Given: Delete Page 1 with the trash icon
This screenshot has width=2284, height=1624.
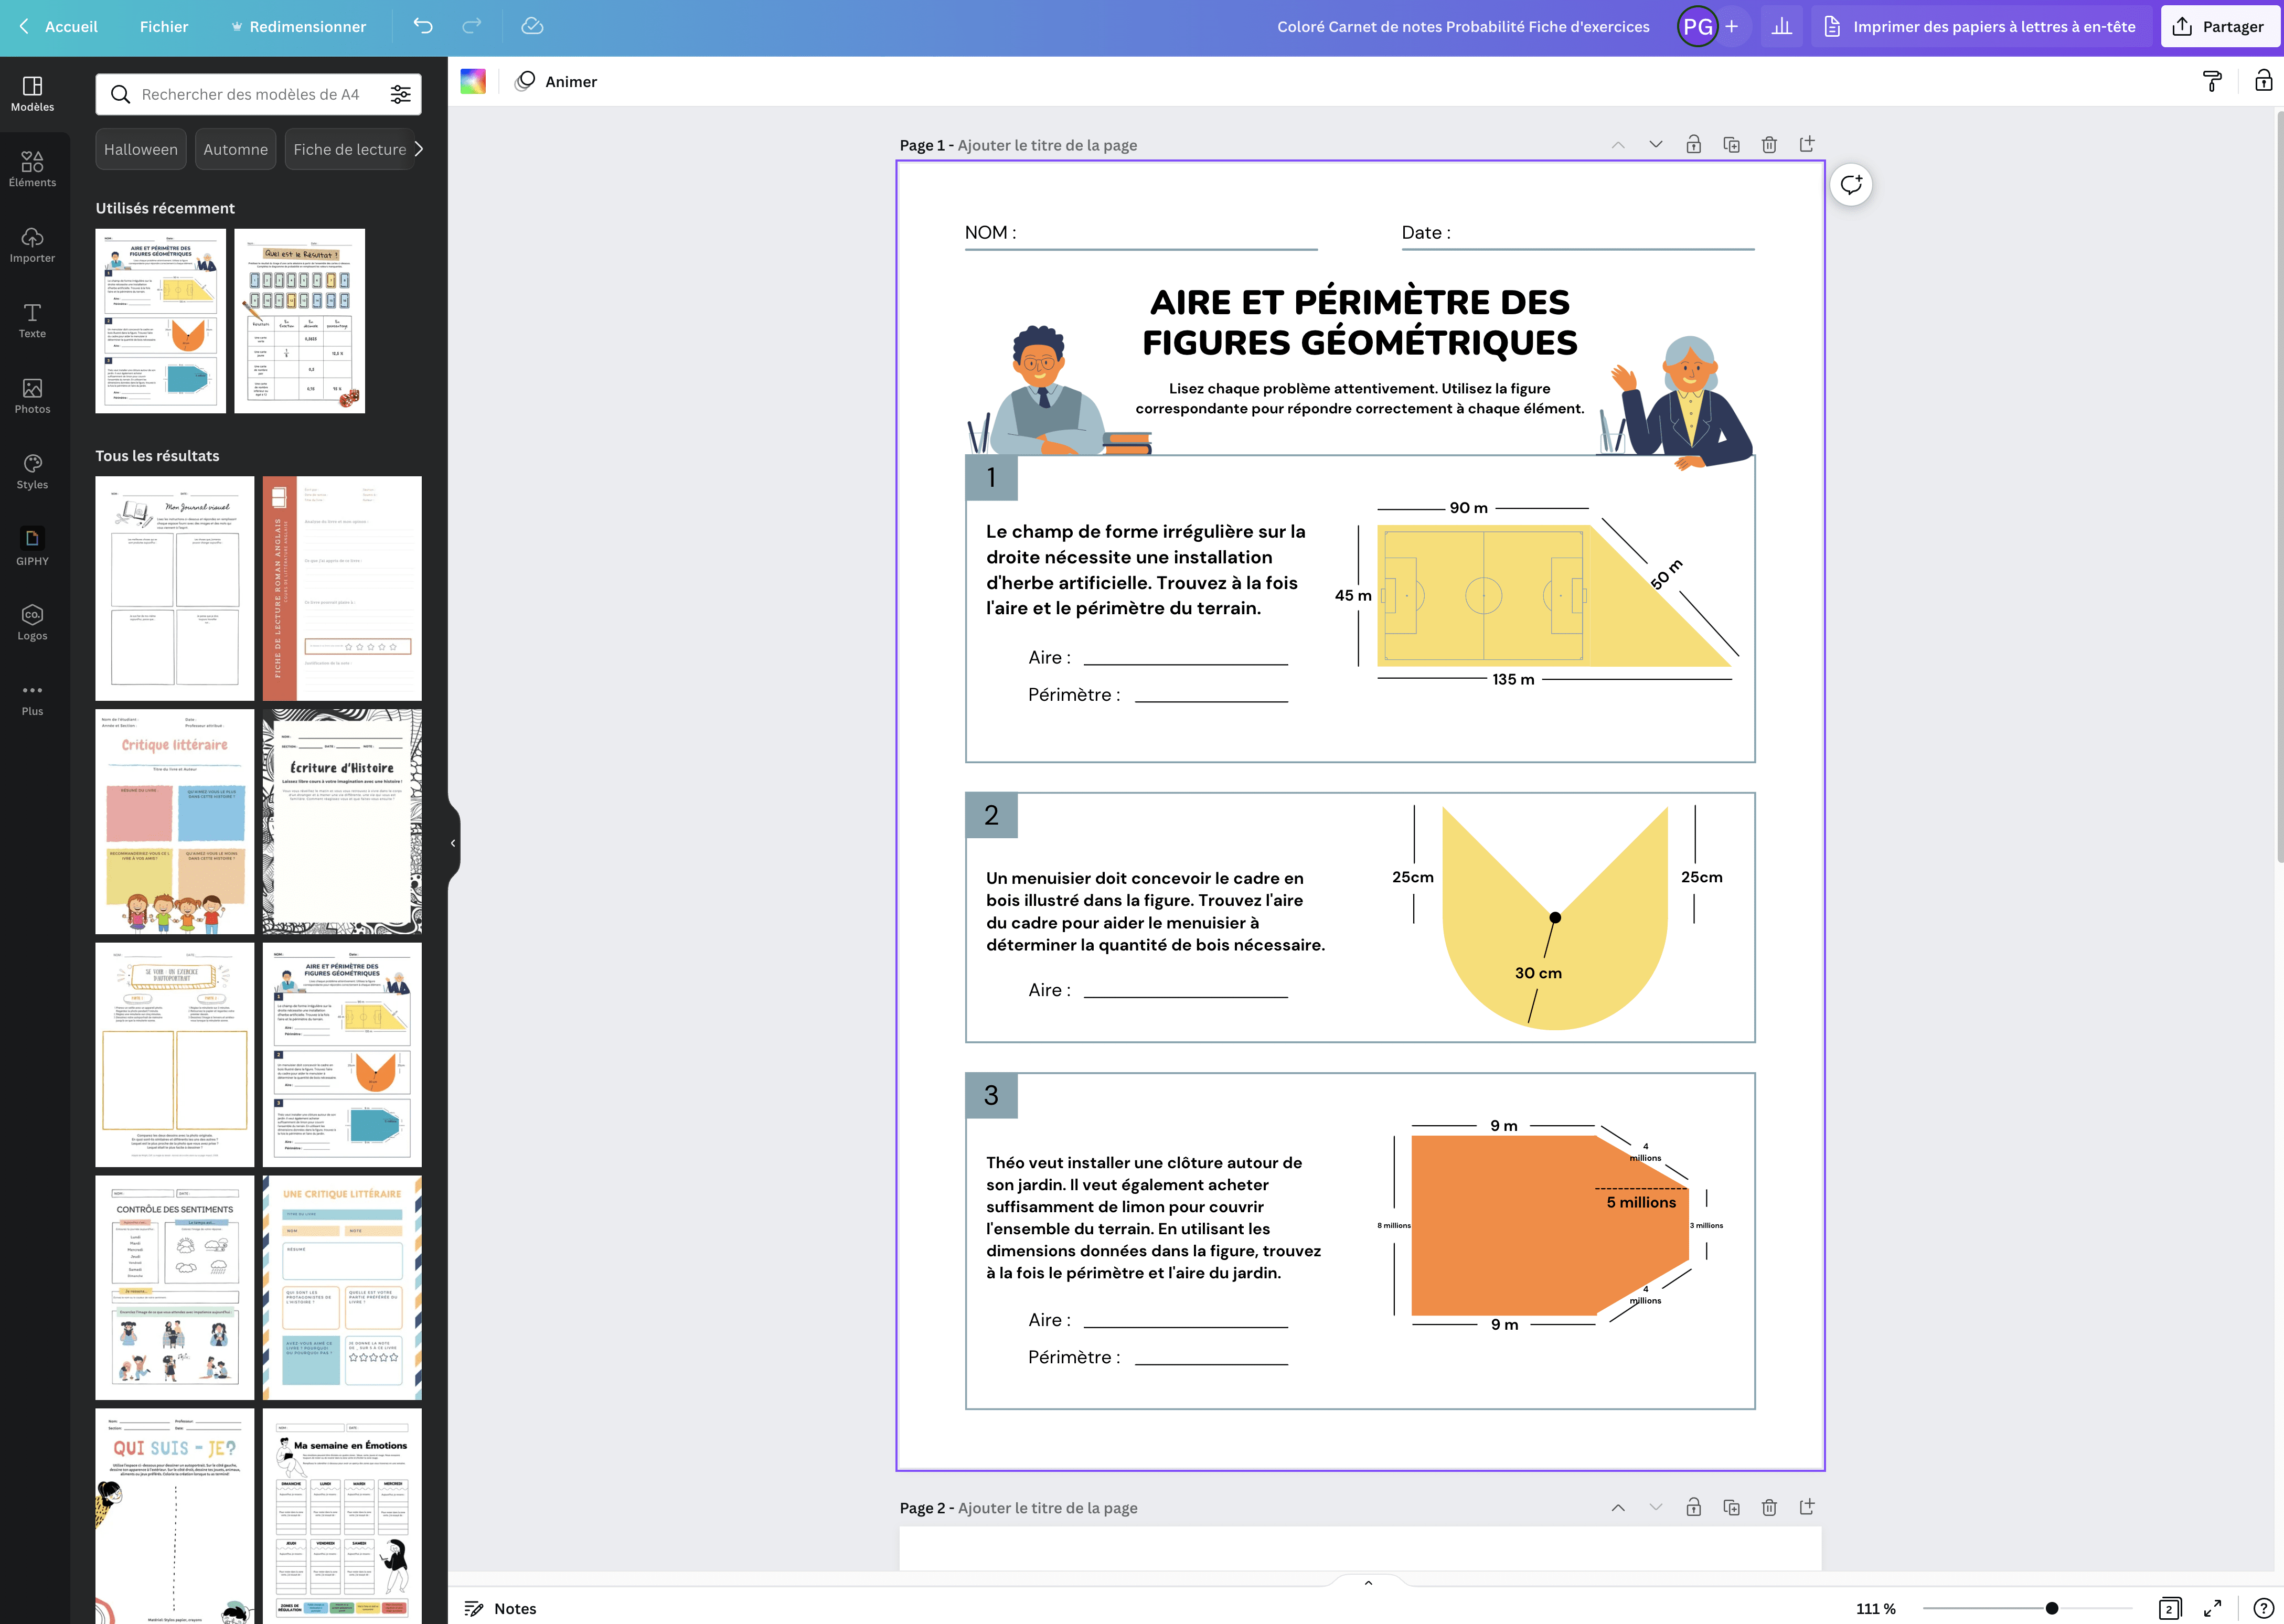Looking at the screenshot, I should tap(1769, 144).
